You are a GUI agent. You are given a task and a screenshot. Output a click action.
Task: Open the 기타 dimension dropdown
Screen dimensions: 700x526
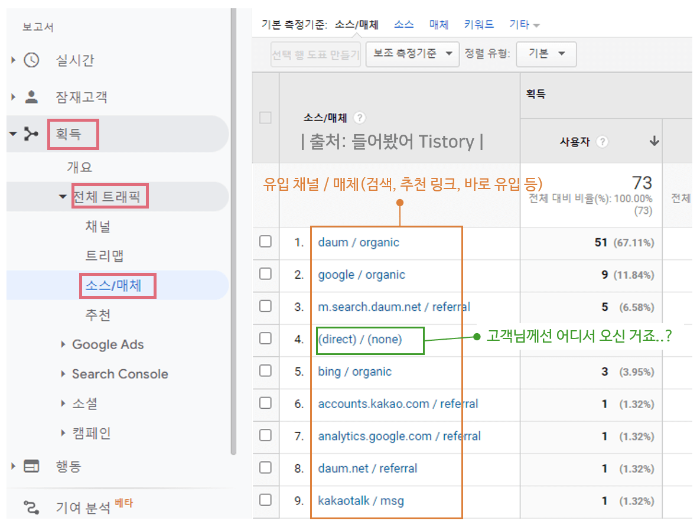coord(525,25)
